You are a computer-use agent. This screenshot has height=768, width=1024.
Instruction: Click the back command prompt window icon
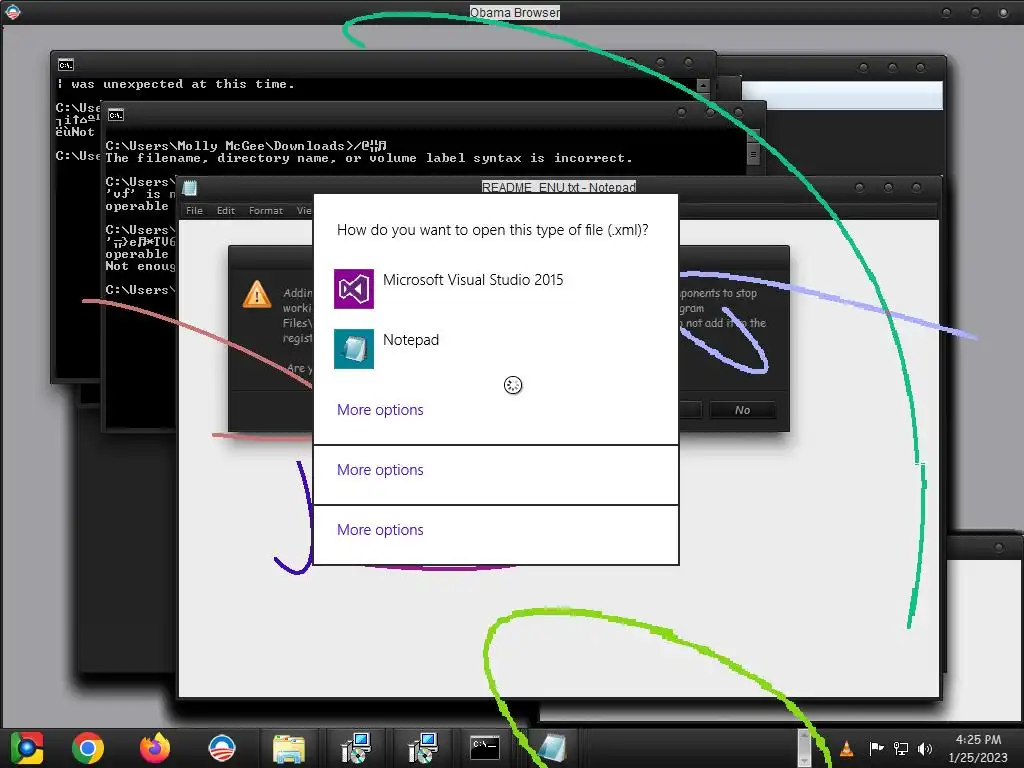tap(66, 65)
